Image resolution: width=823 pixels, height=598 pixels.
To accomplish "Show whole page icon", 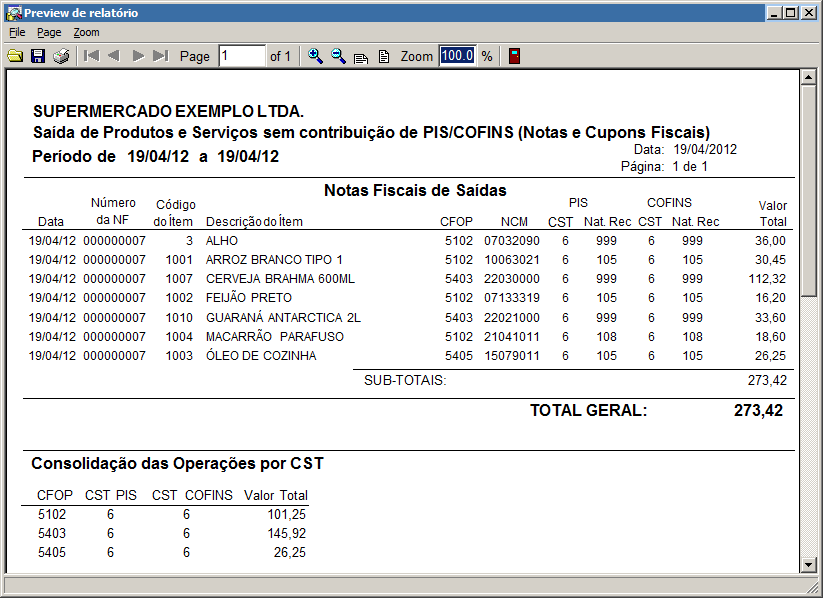I will tap(384, 56).
